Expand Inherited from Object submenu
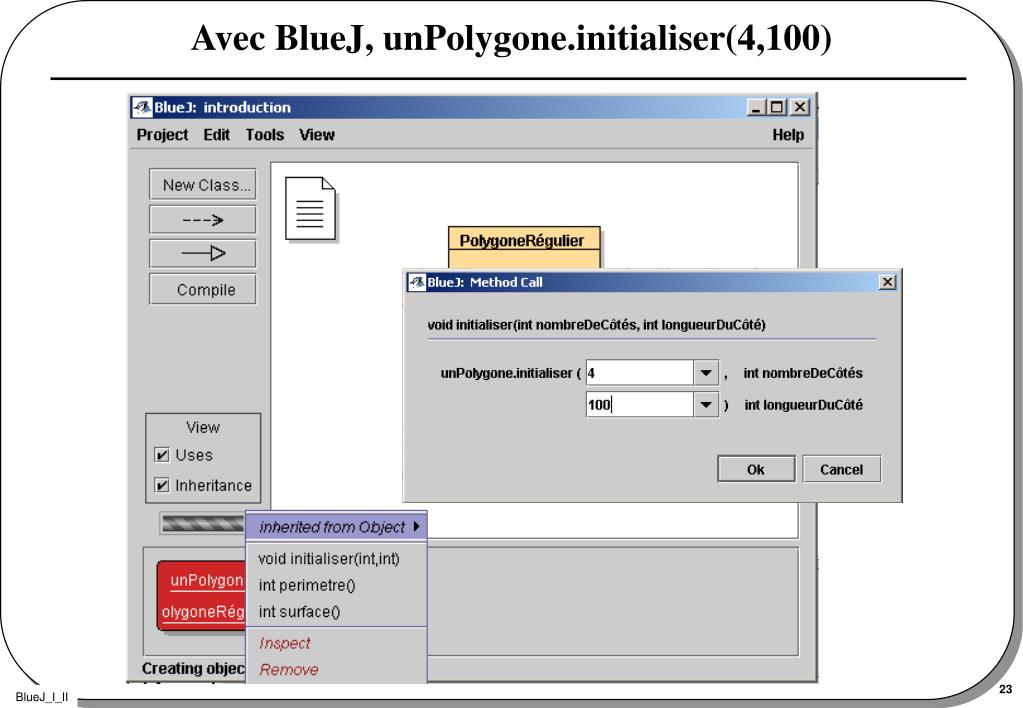Screen dimensions: 1023x708 click(337, 527)
